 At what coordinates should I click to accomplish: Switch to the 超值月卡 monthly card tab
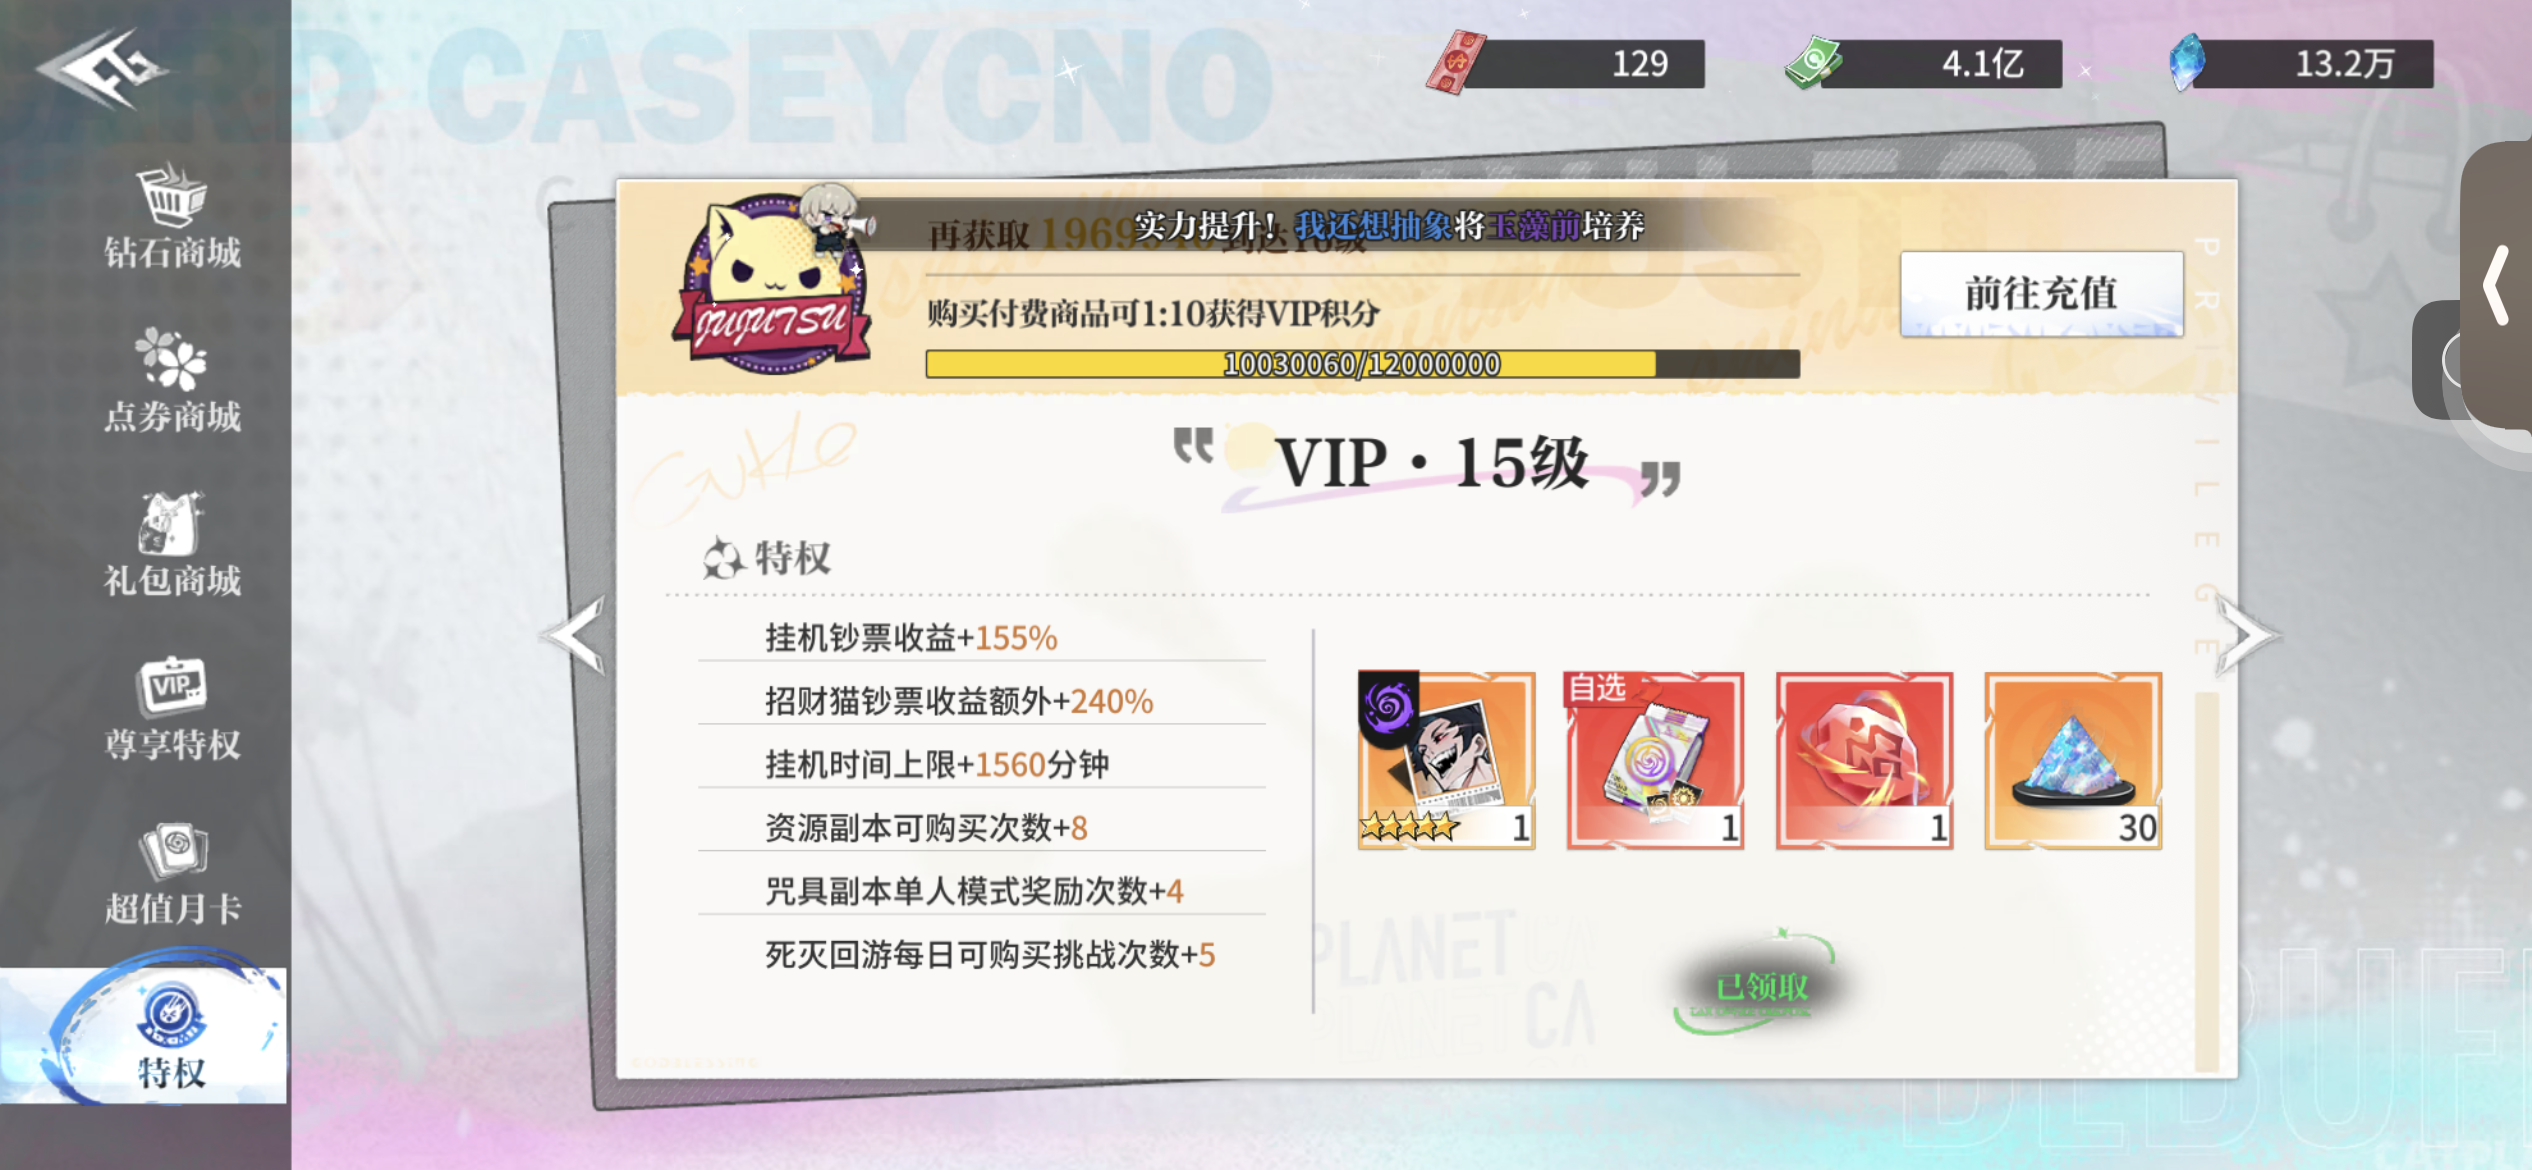click(172, 872)
